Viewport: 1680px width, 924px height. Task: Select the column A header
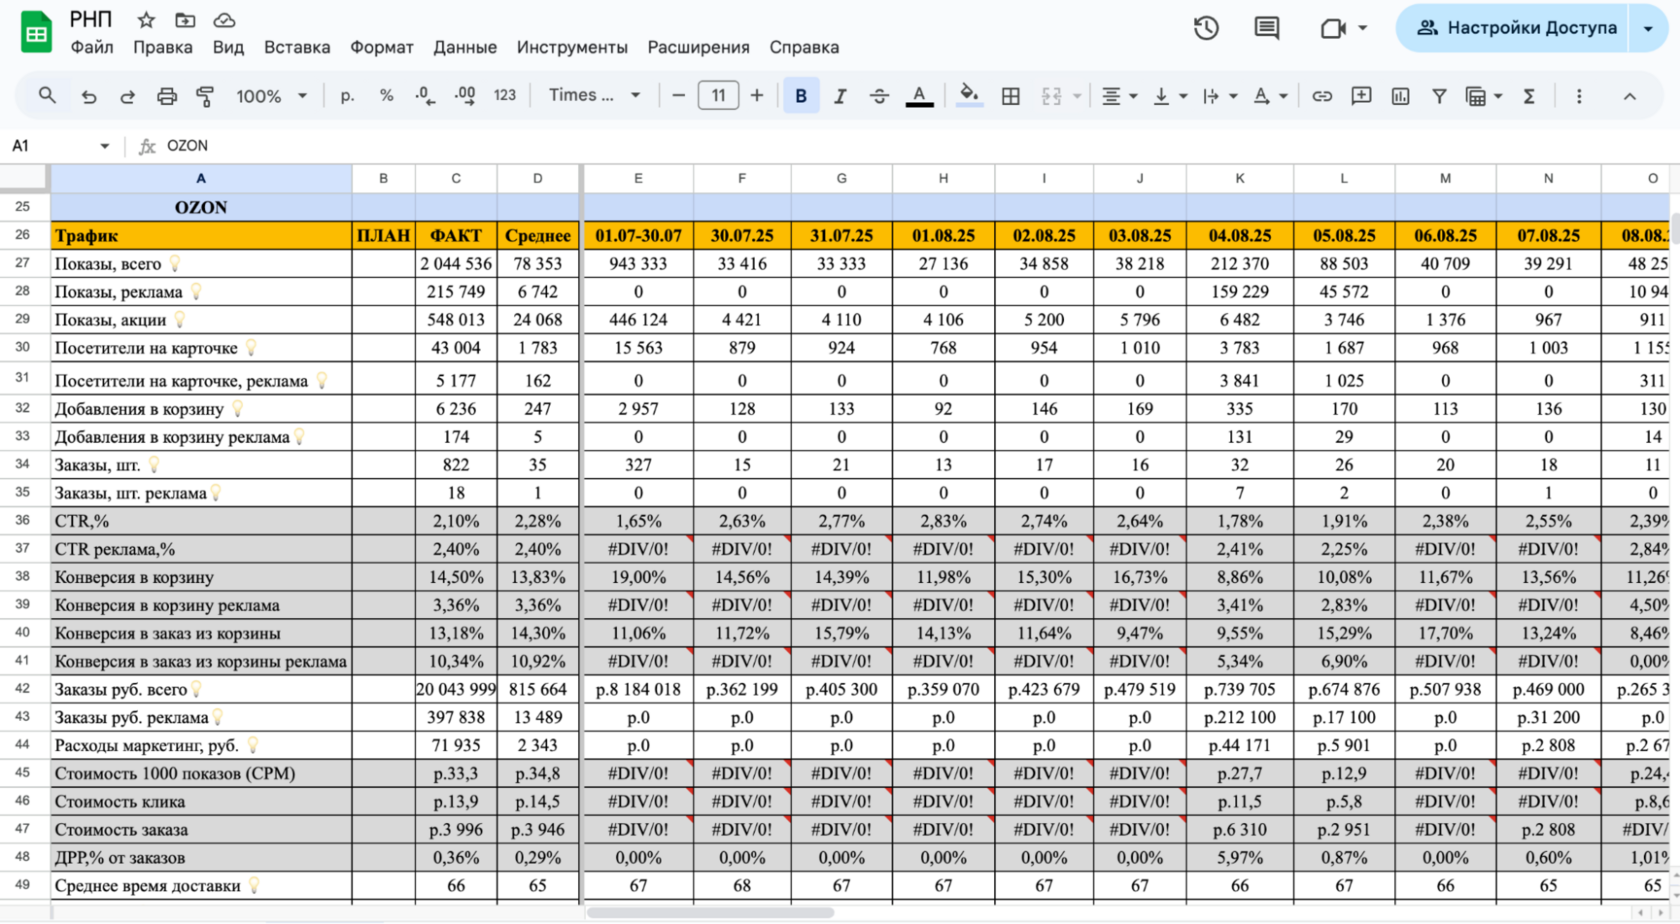coord(201,178)
